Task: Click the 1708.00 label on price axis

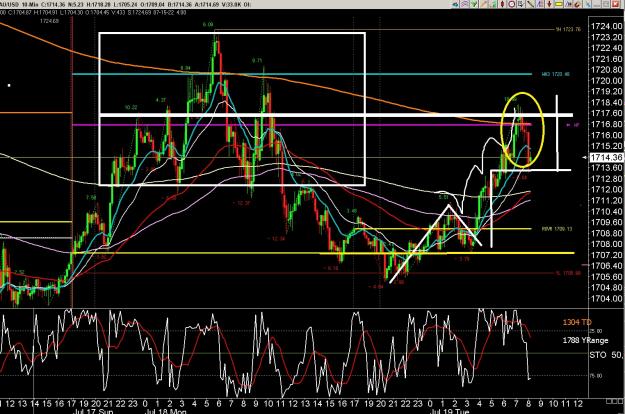Action: pos(606,244)
